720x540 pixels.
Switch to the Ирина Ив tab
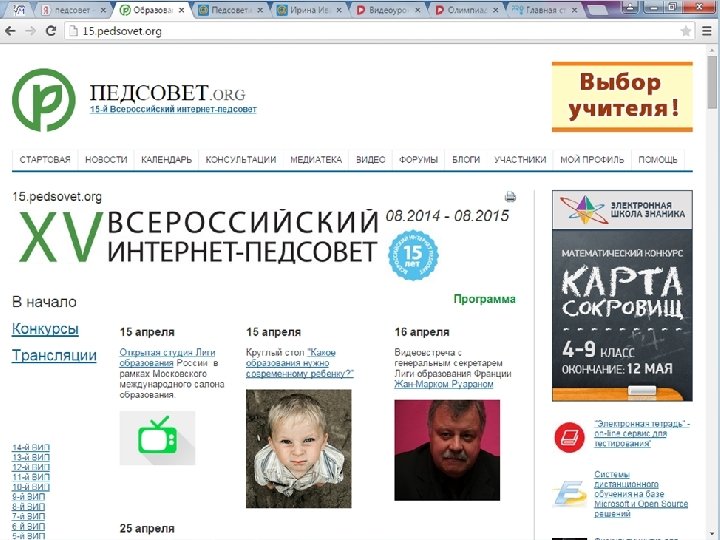click(x=310, y=10)
